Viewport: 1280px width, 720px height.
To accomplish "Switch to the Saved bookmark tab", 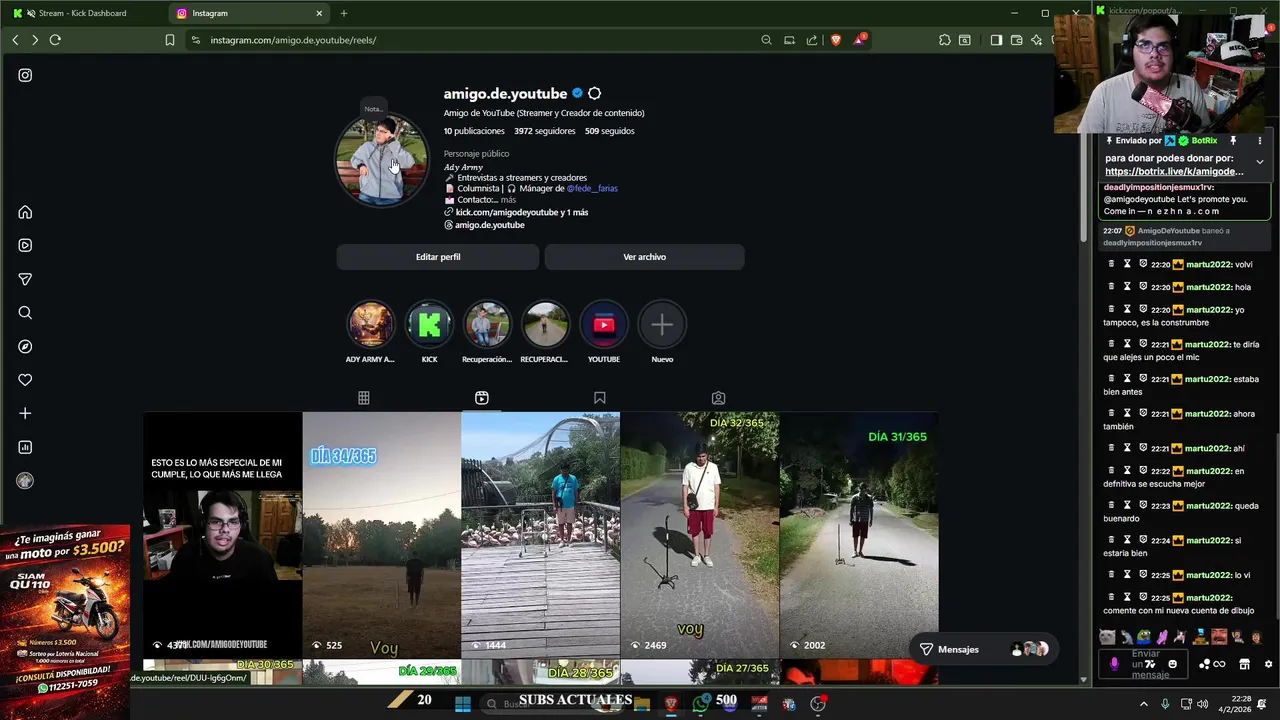I will [x=600, y=398].
